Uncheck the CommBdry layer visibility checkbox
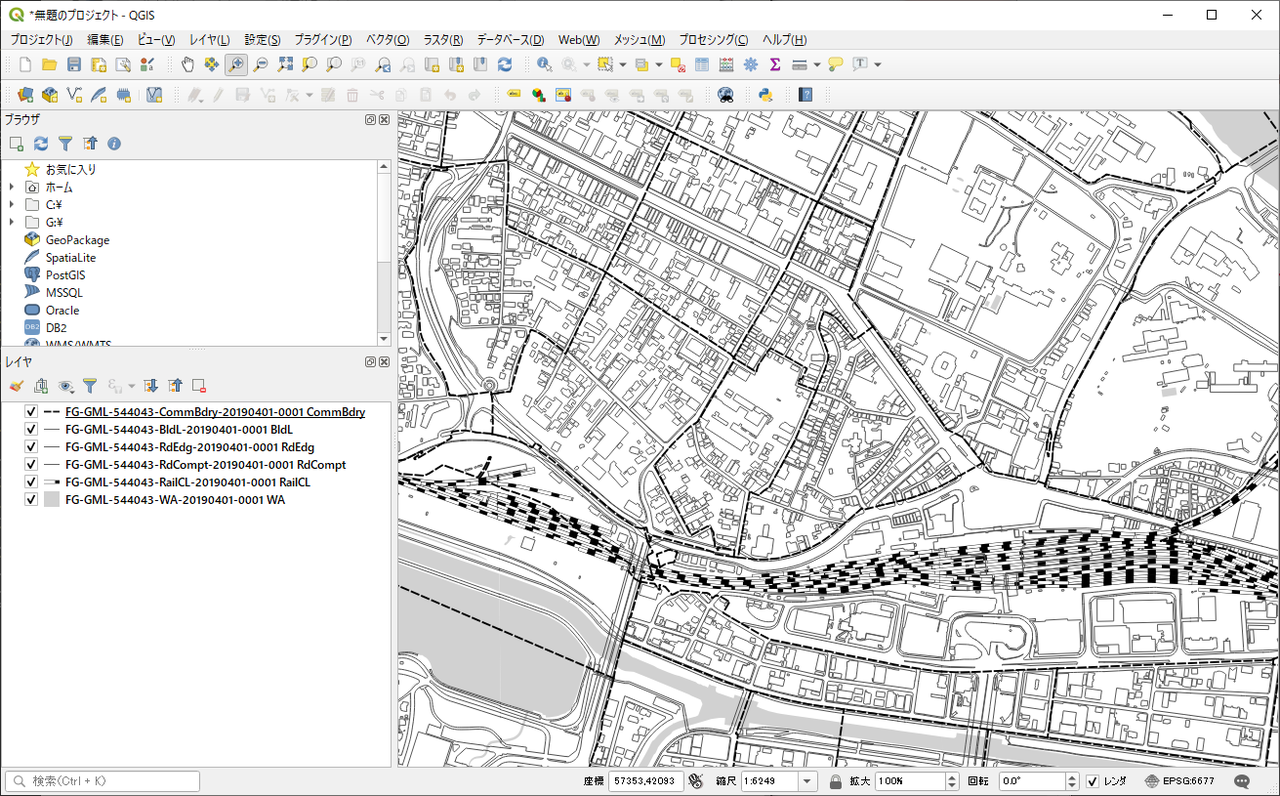1280x796 pixels. coord(31,412)
